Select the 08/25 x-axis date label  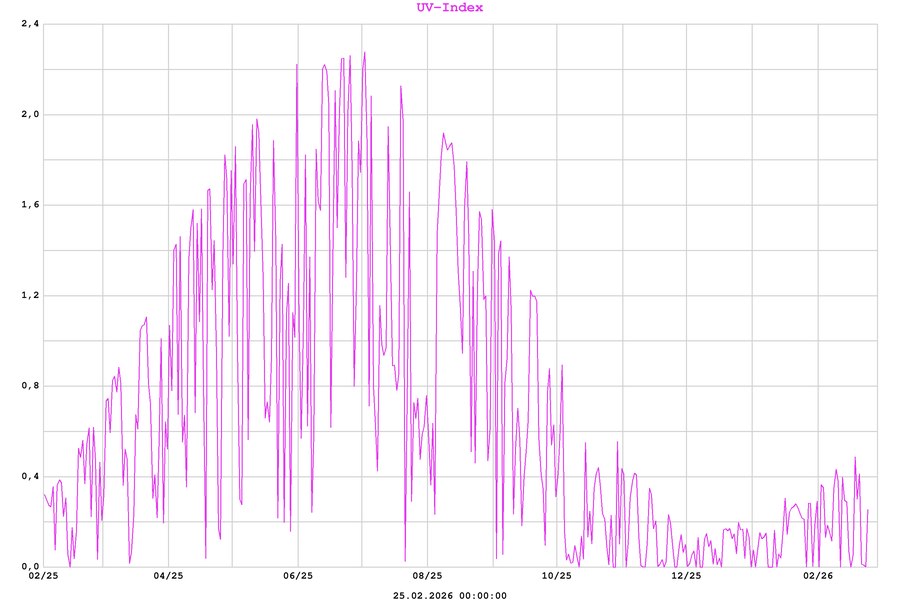[427, 577]
